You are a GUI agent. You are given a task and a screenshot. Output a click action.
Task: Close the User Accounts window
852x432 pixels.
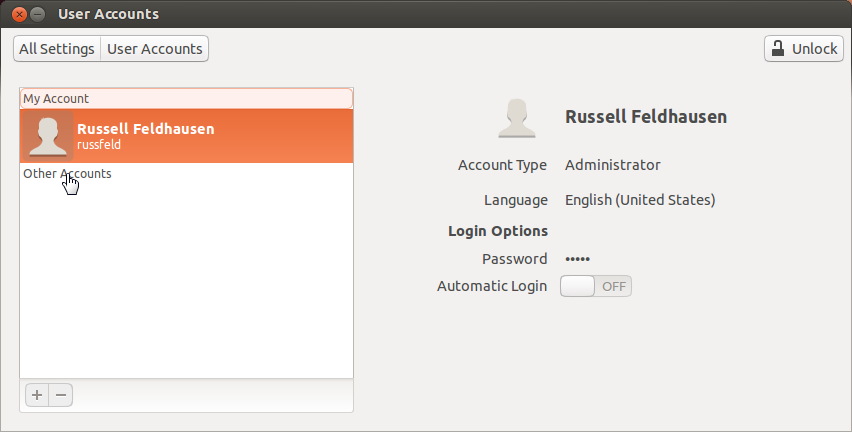18,15
